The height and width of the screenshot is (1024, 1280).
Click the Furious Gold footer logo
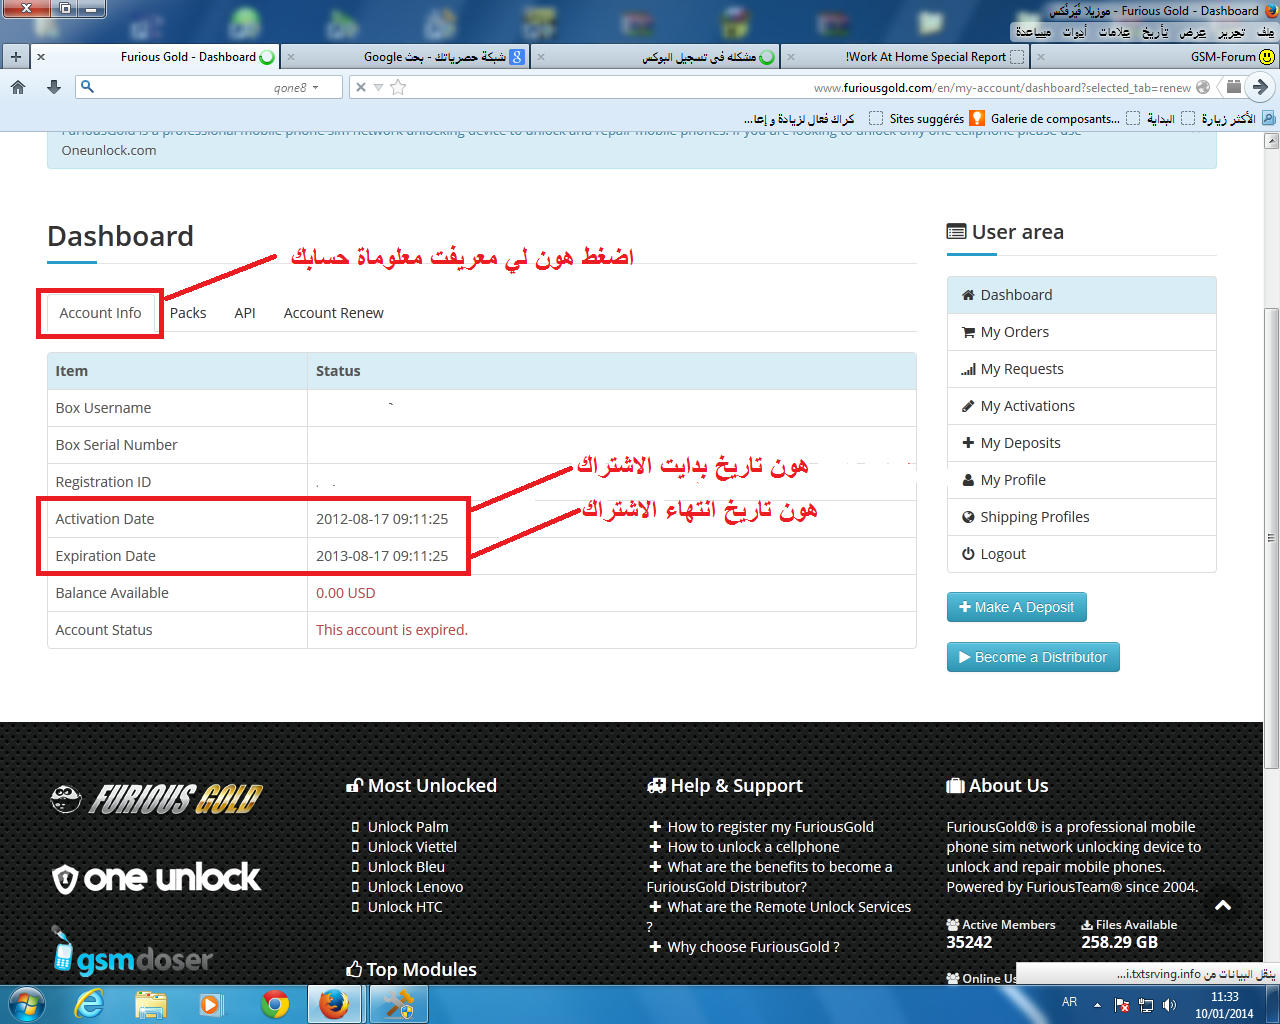[156, 799]
